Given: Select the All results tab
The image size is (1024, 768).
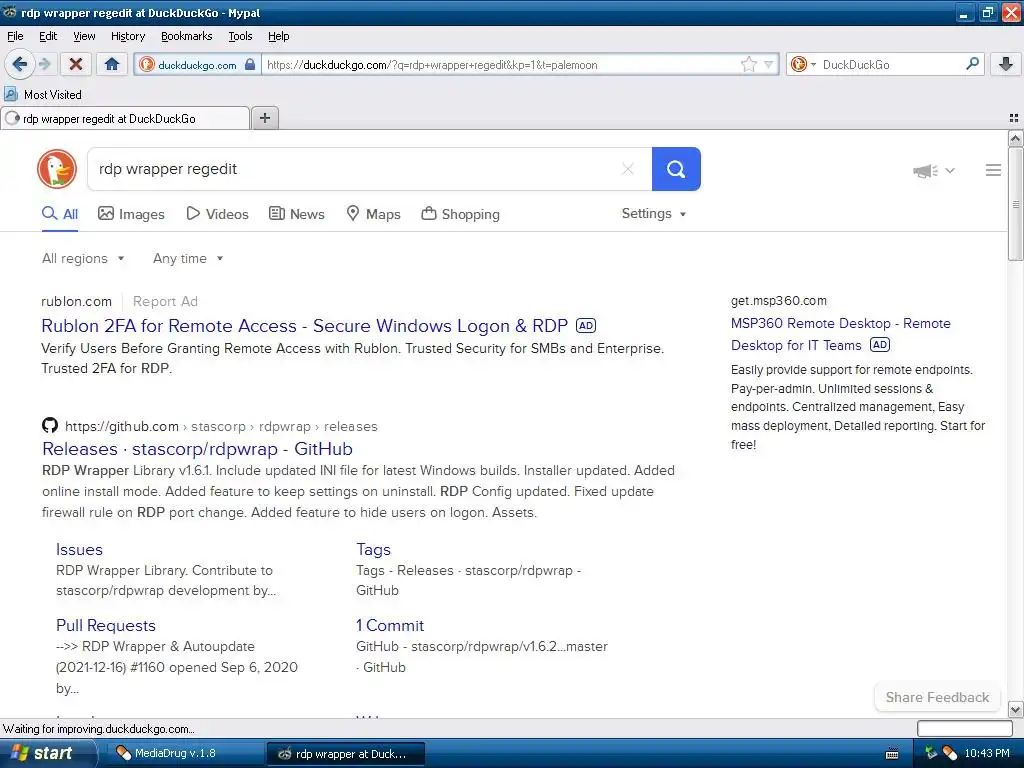Looking at the screenshot, I should point(60,214).
